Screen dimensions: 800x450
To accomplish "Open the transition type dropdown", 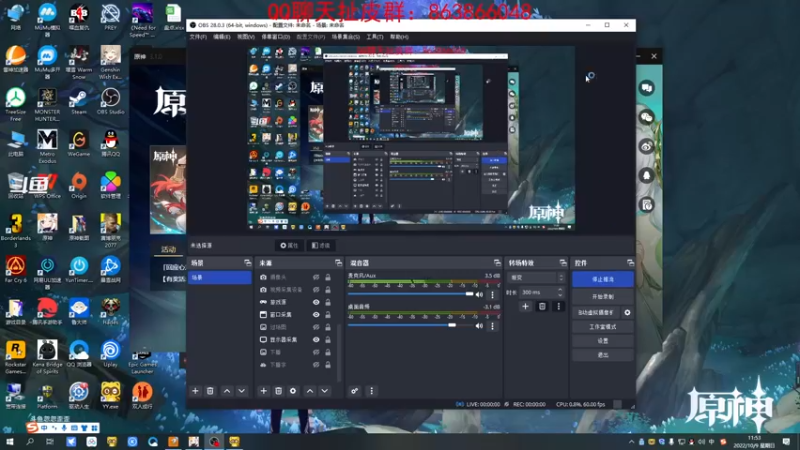I will coord(536,278).
